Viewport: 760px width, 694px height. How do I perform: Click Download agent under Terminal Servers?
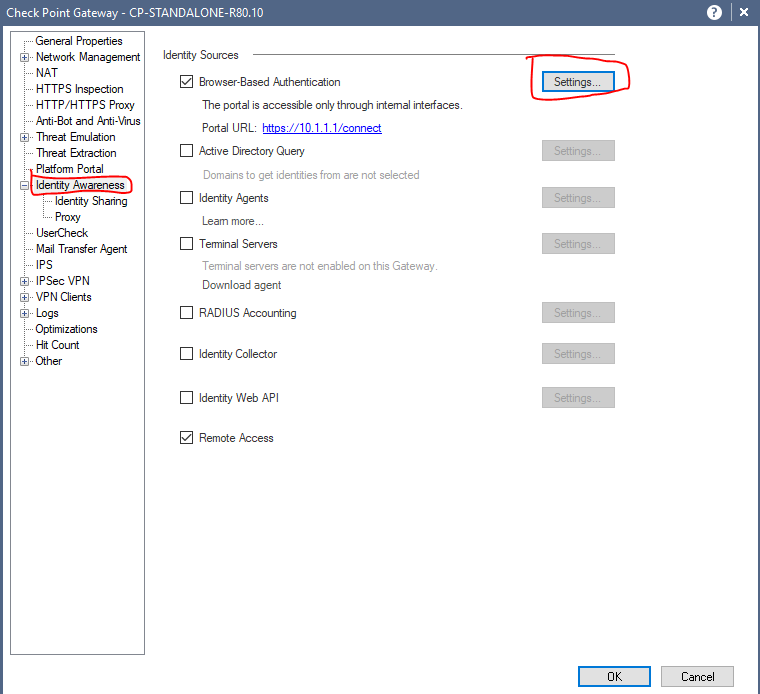241,285
